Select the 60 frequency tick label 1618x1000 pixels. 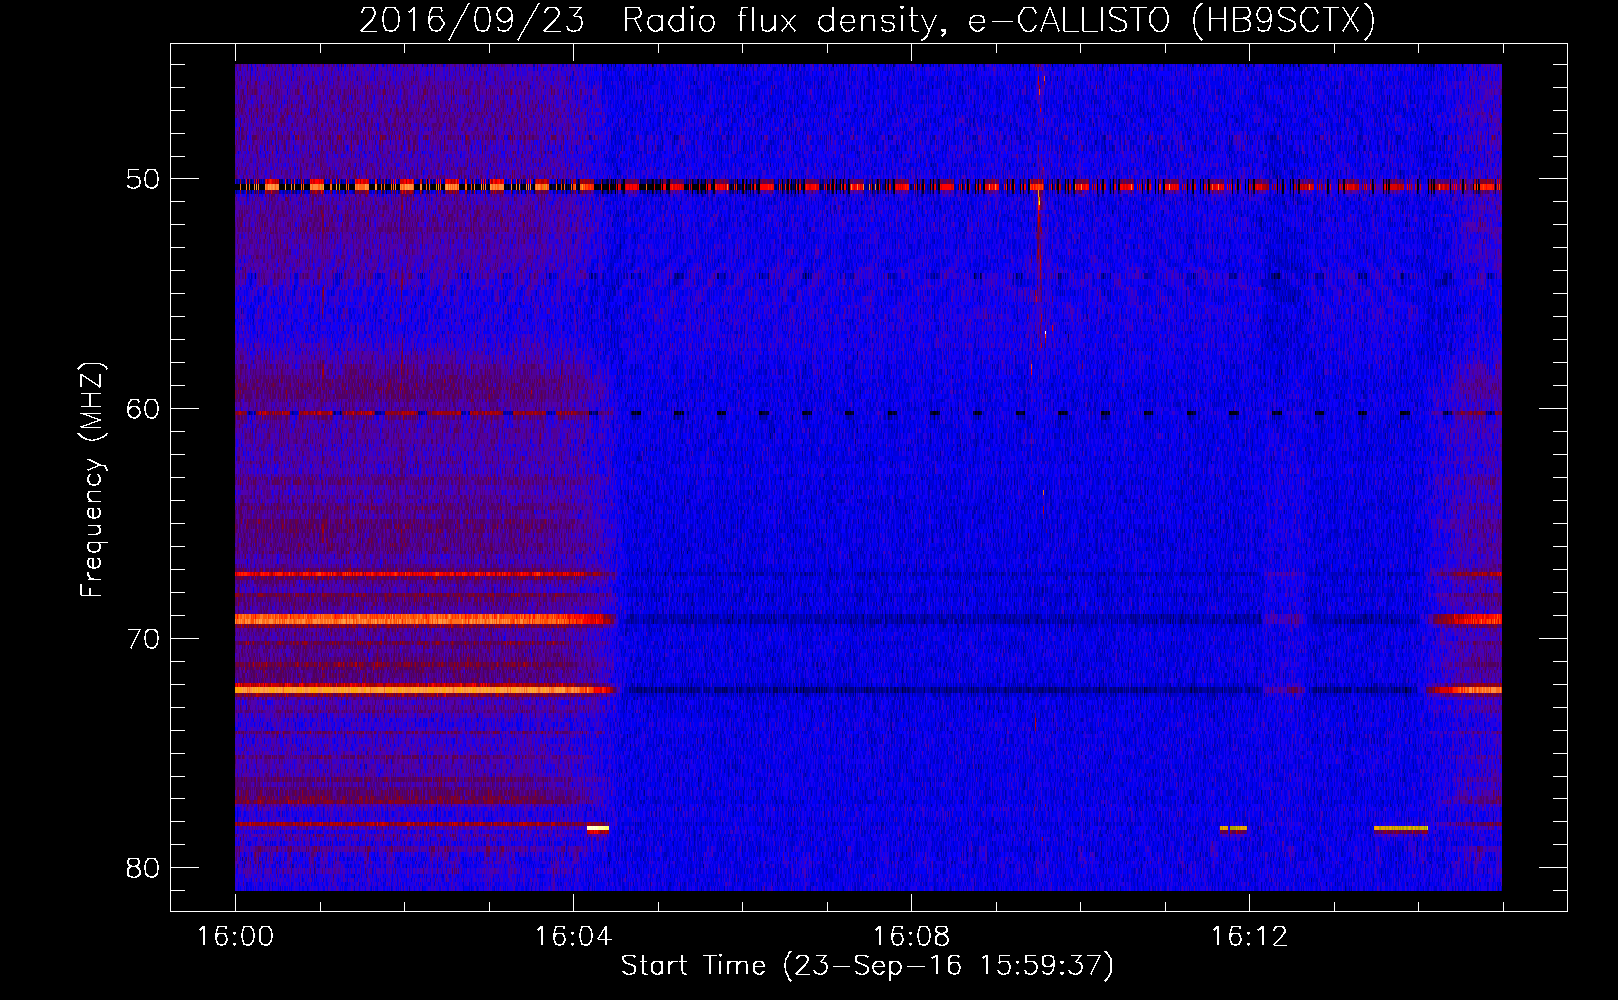click(144, 409)
